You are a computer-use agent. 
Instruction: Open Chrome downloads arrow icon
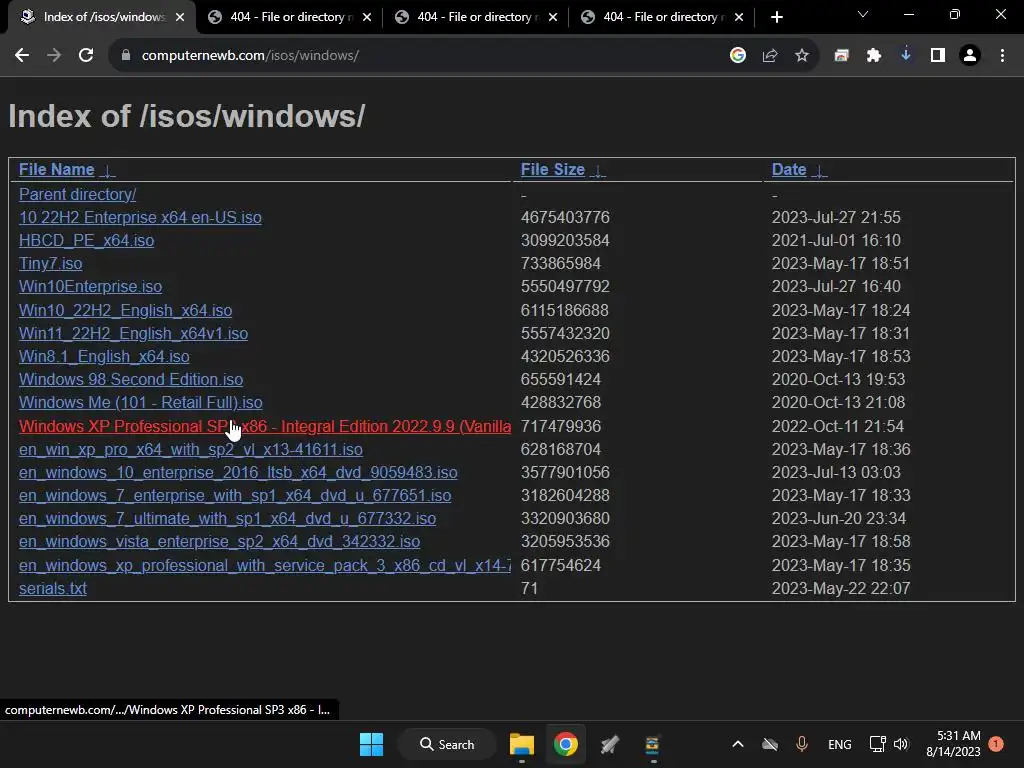pyautogui.click(x=906, y=56)
